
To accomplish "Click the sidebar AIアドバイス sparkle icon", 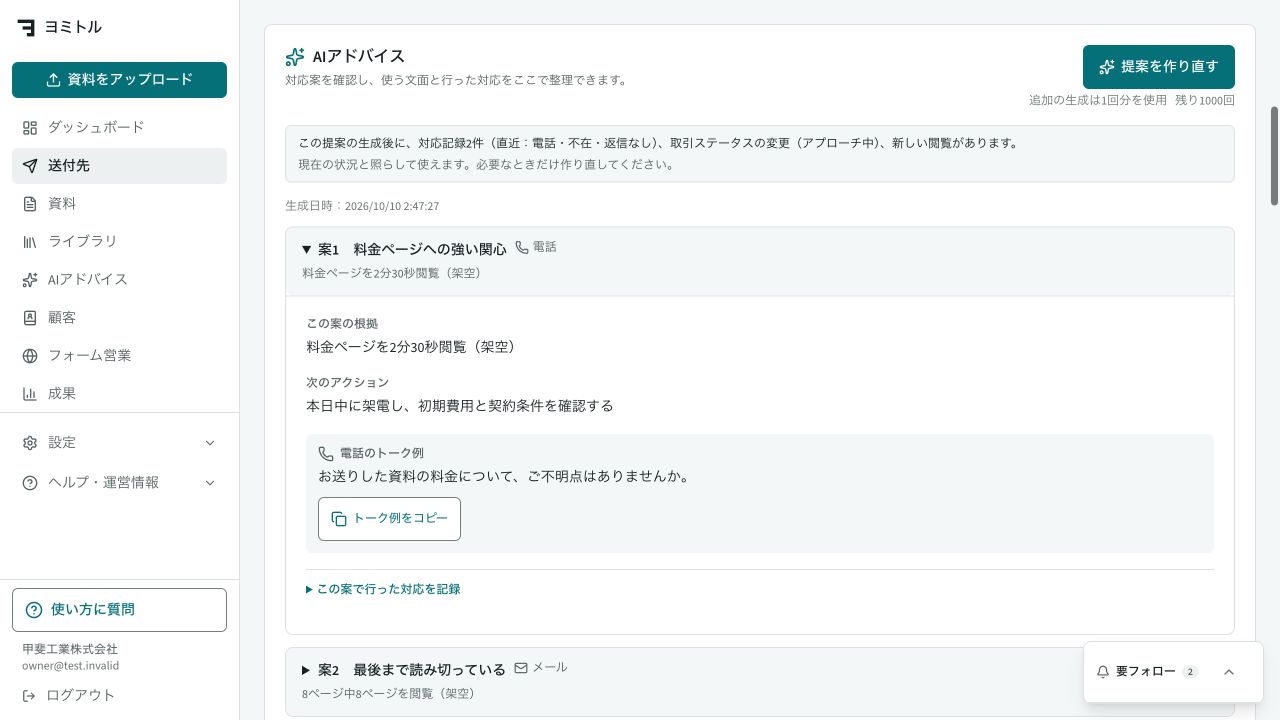I will click(x=30, y=280).
